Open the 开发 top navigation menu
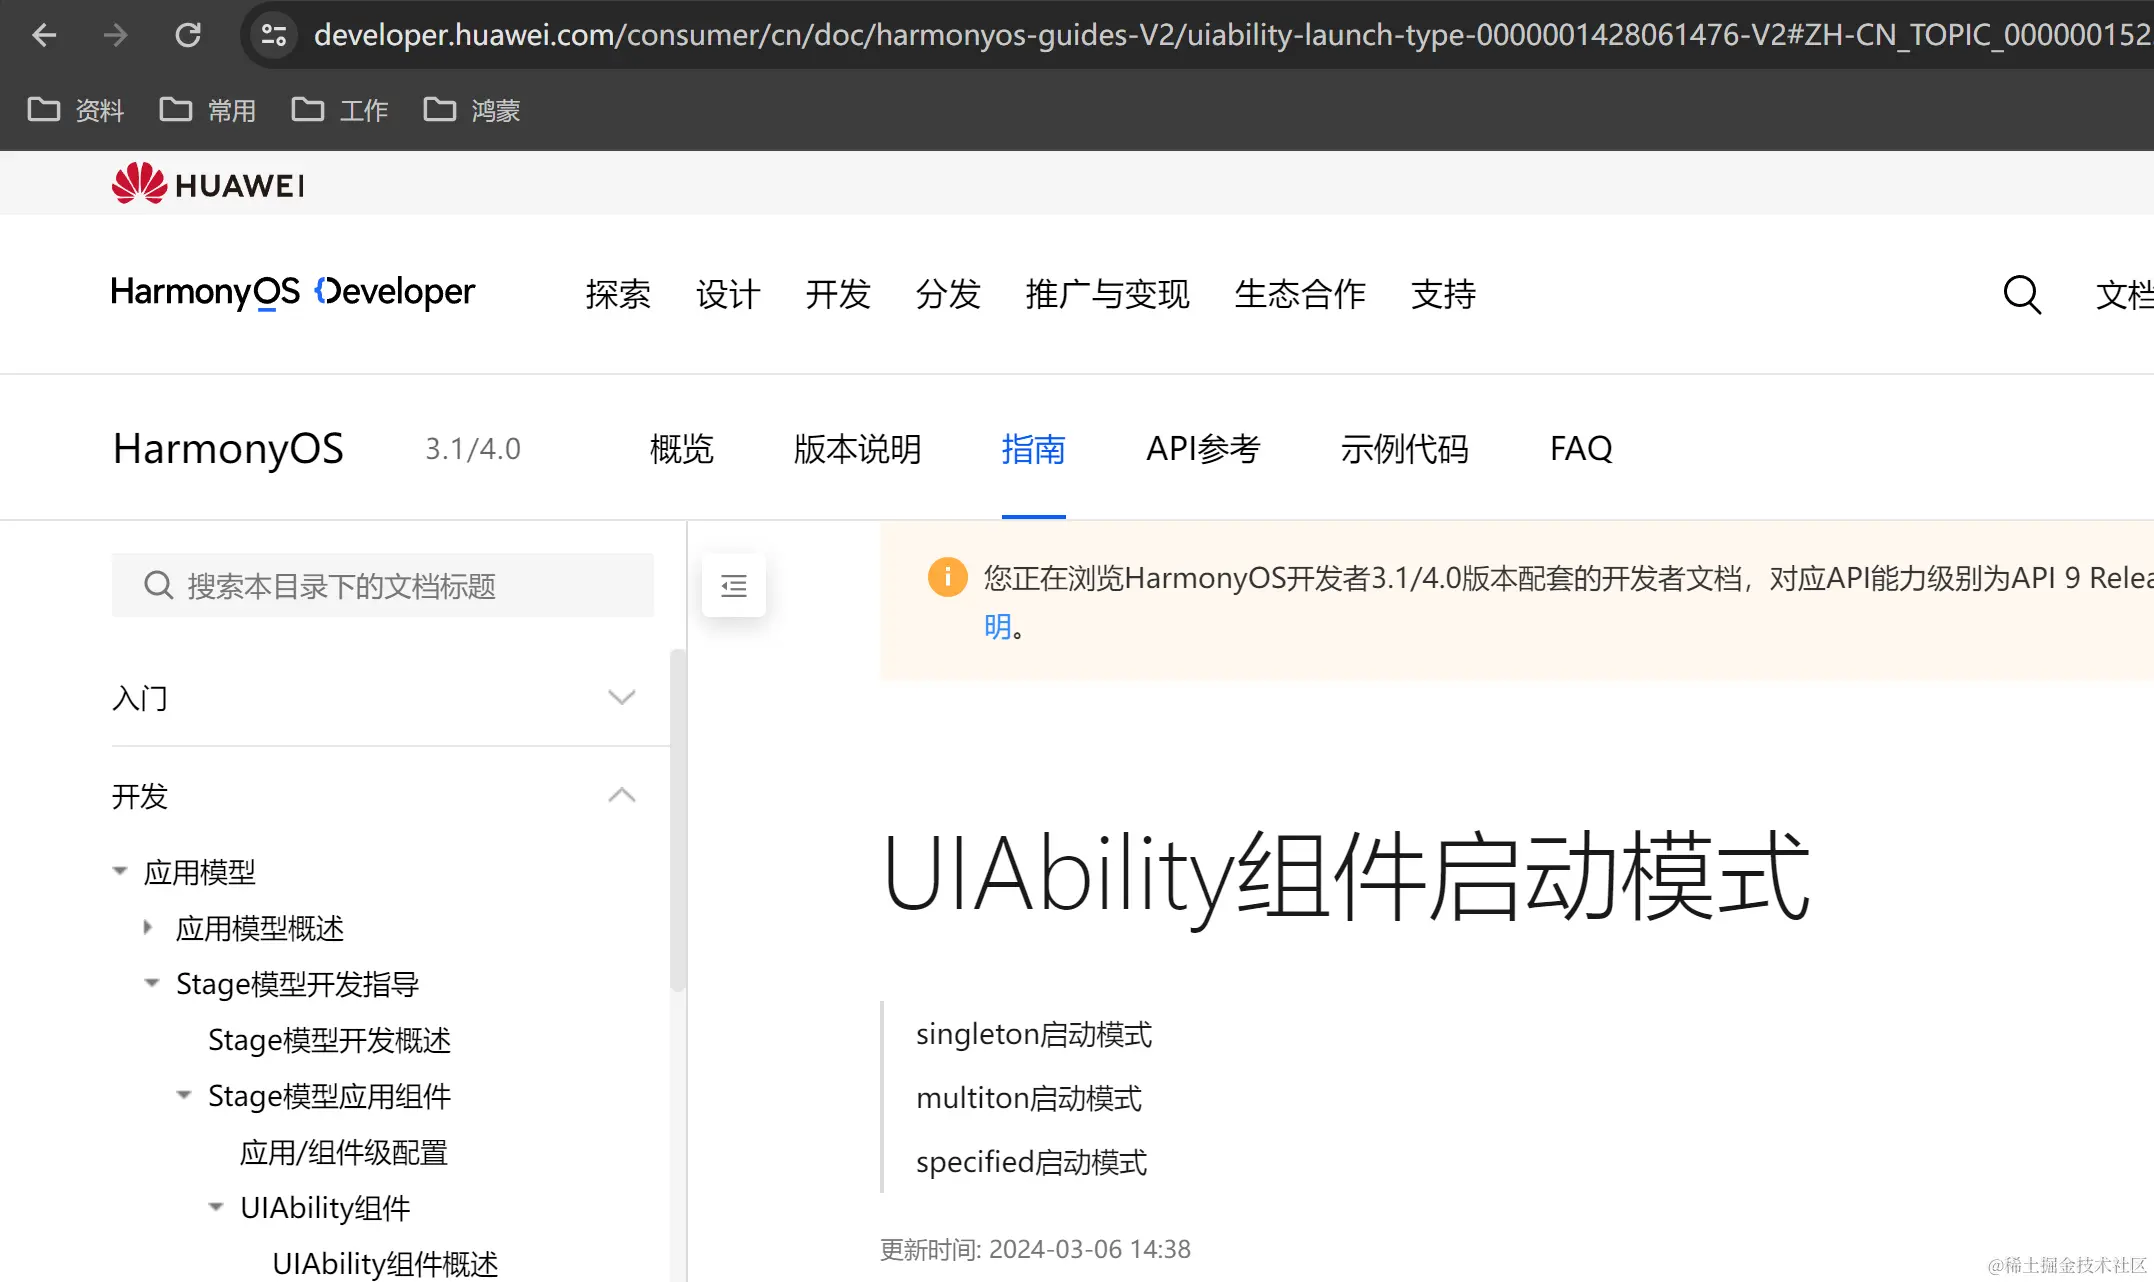This screenshot has width=2154, height=1282. coord(838,294)
